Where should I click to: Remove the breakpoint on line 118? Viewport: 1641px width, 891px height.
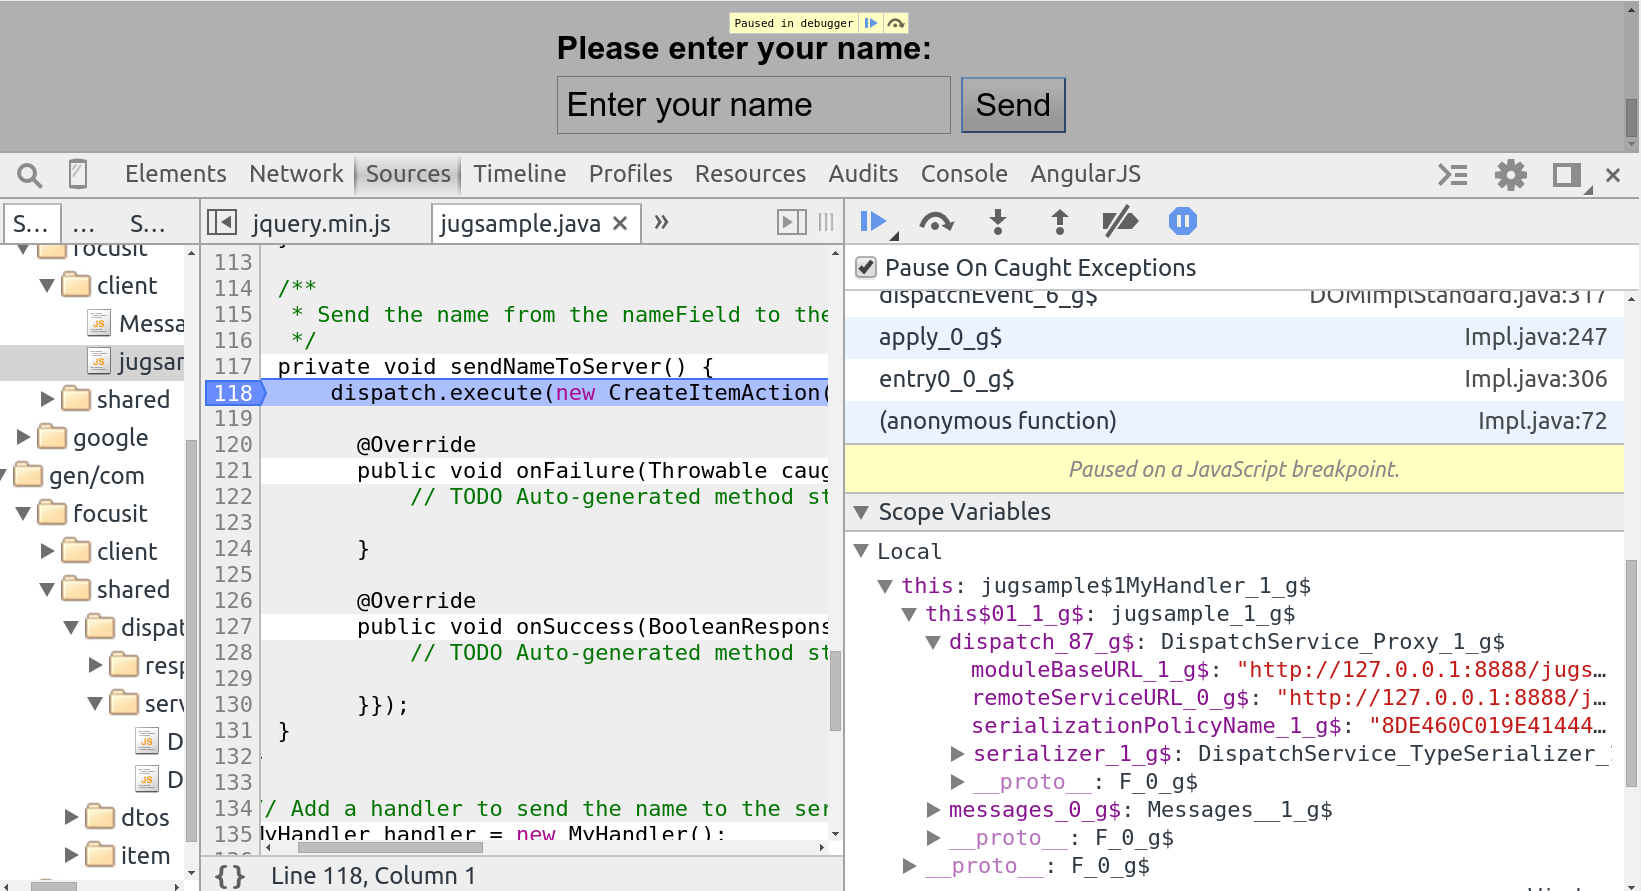pos(234,393)
